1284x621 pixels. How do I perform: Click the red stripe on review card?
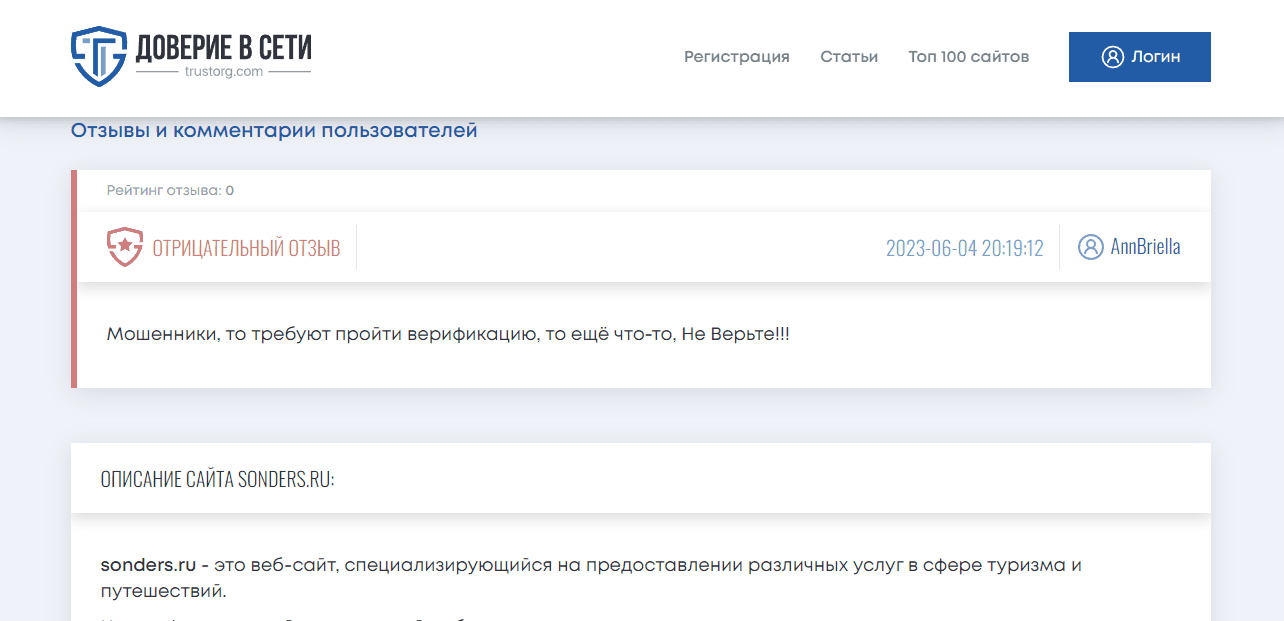coord(74,279)
